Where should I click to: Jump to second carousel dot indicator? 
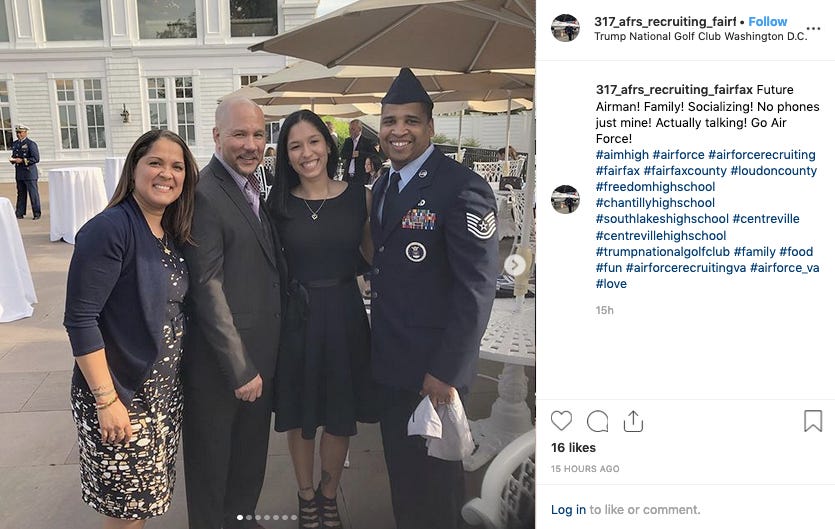click(x=249, y=517)
